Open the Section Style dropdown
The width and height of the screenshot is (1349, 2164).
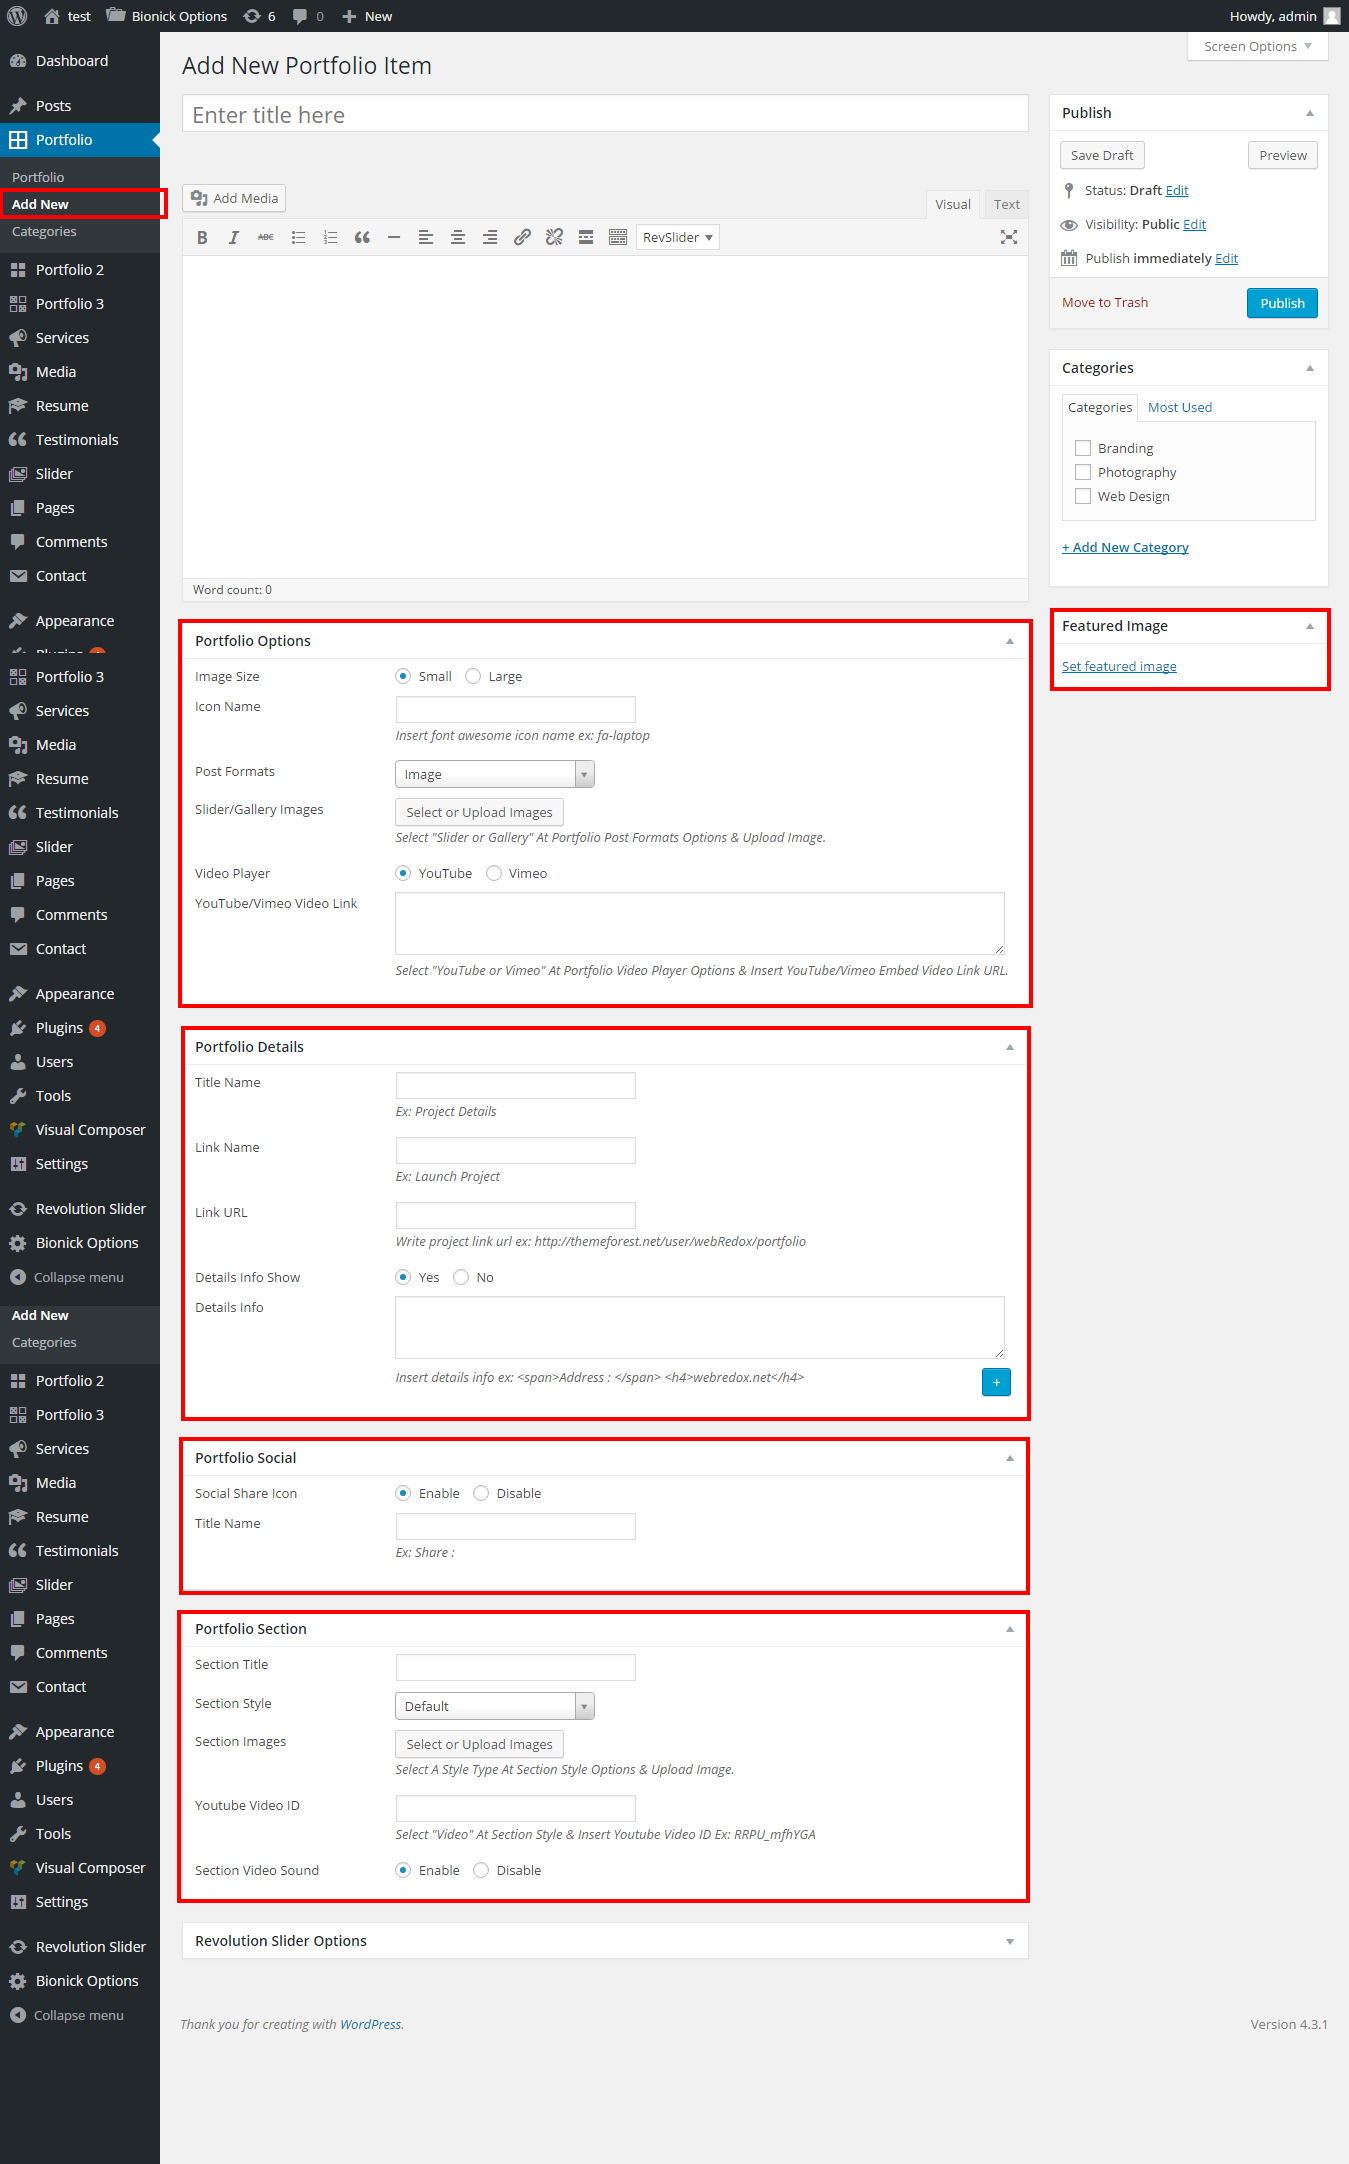tap(494, 1706)
